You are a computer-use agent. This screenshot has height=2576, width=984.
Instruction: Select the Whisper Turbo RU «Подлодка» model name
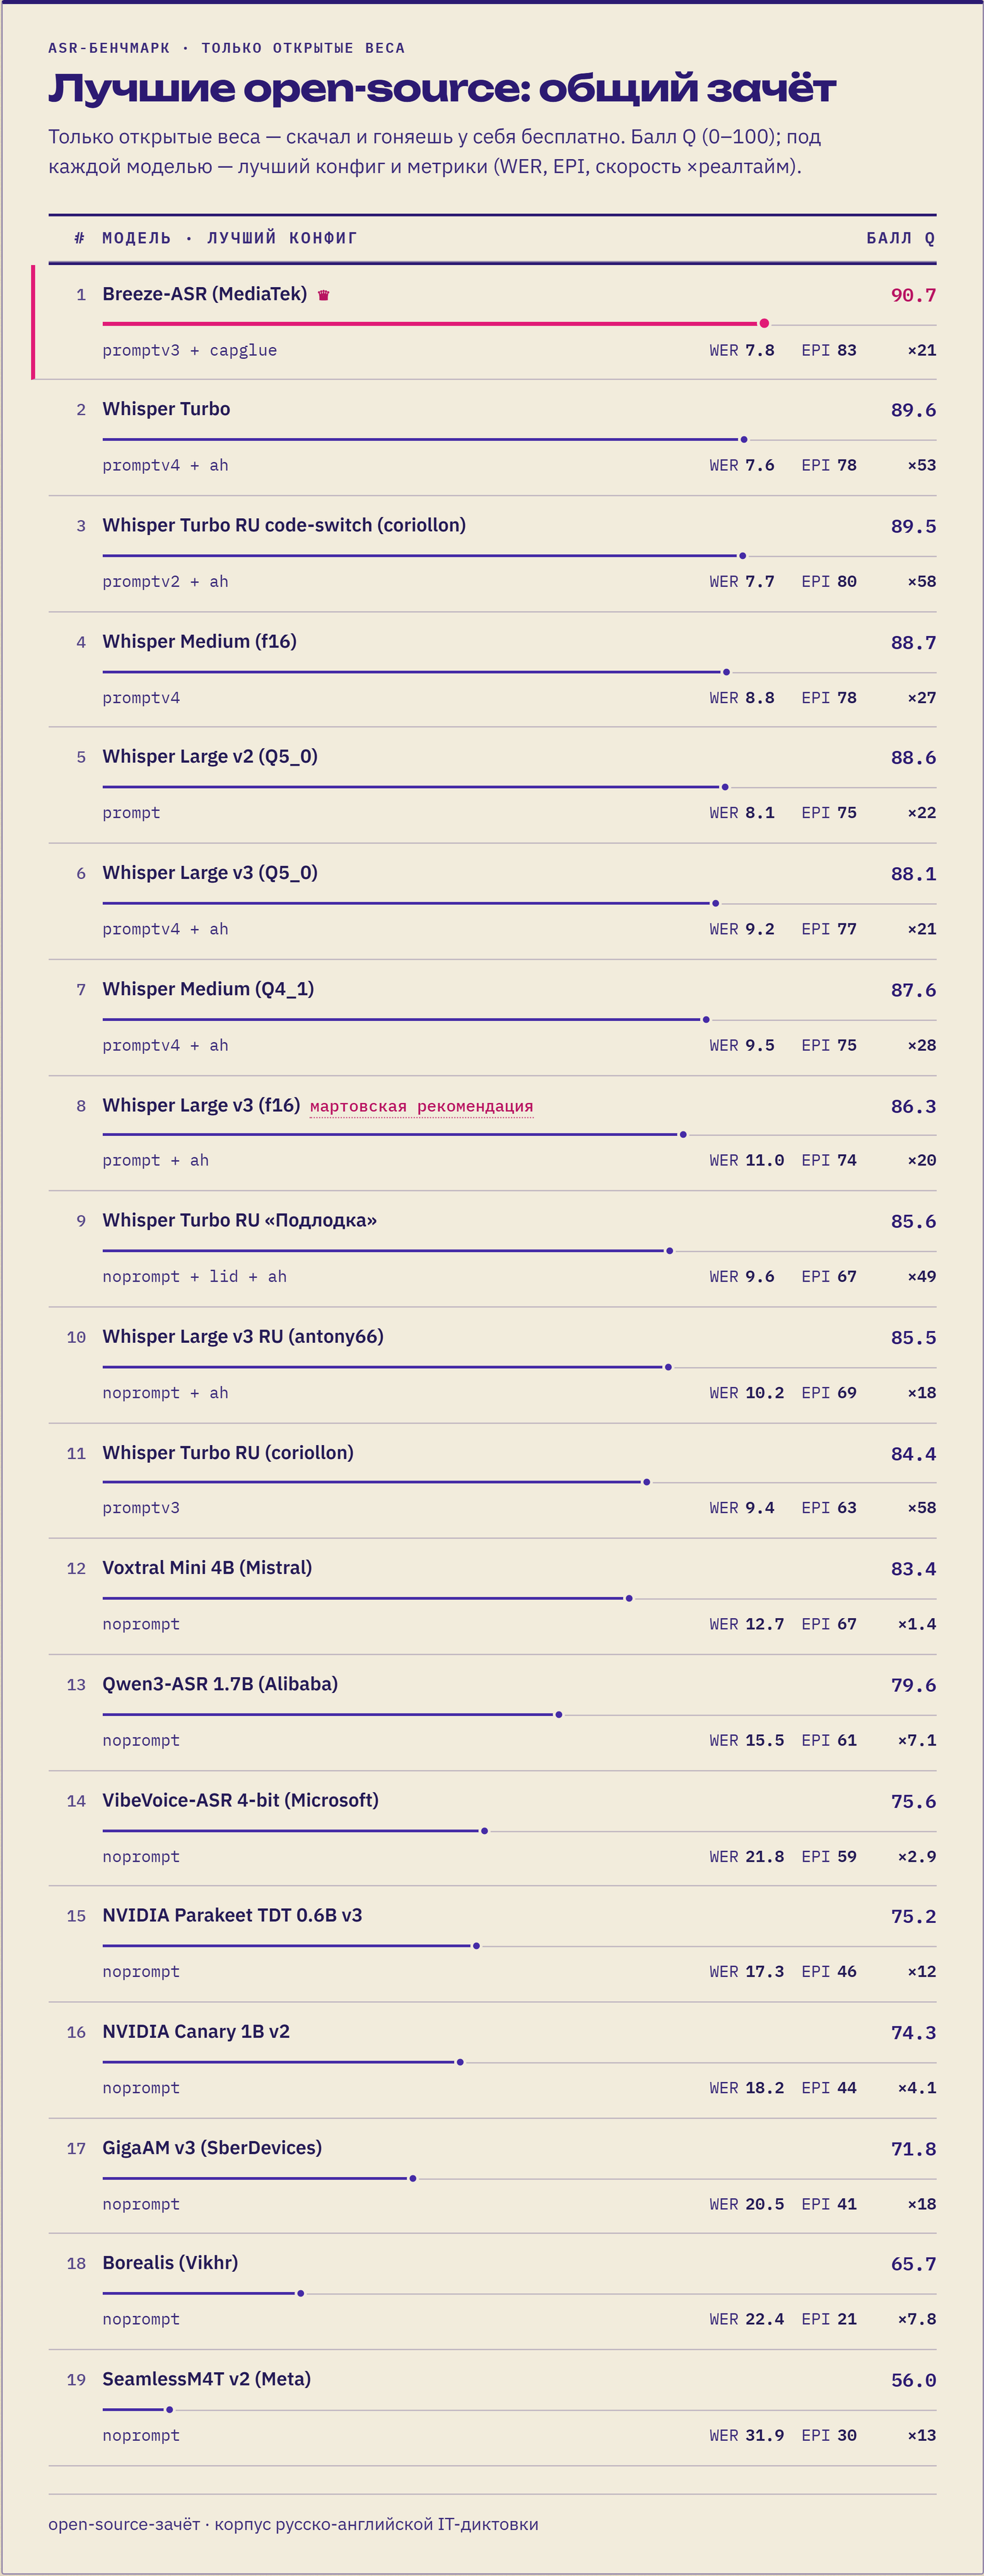[240, 1220]
